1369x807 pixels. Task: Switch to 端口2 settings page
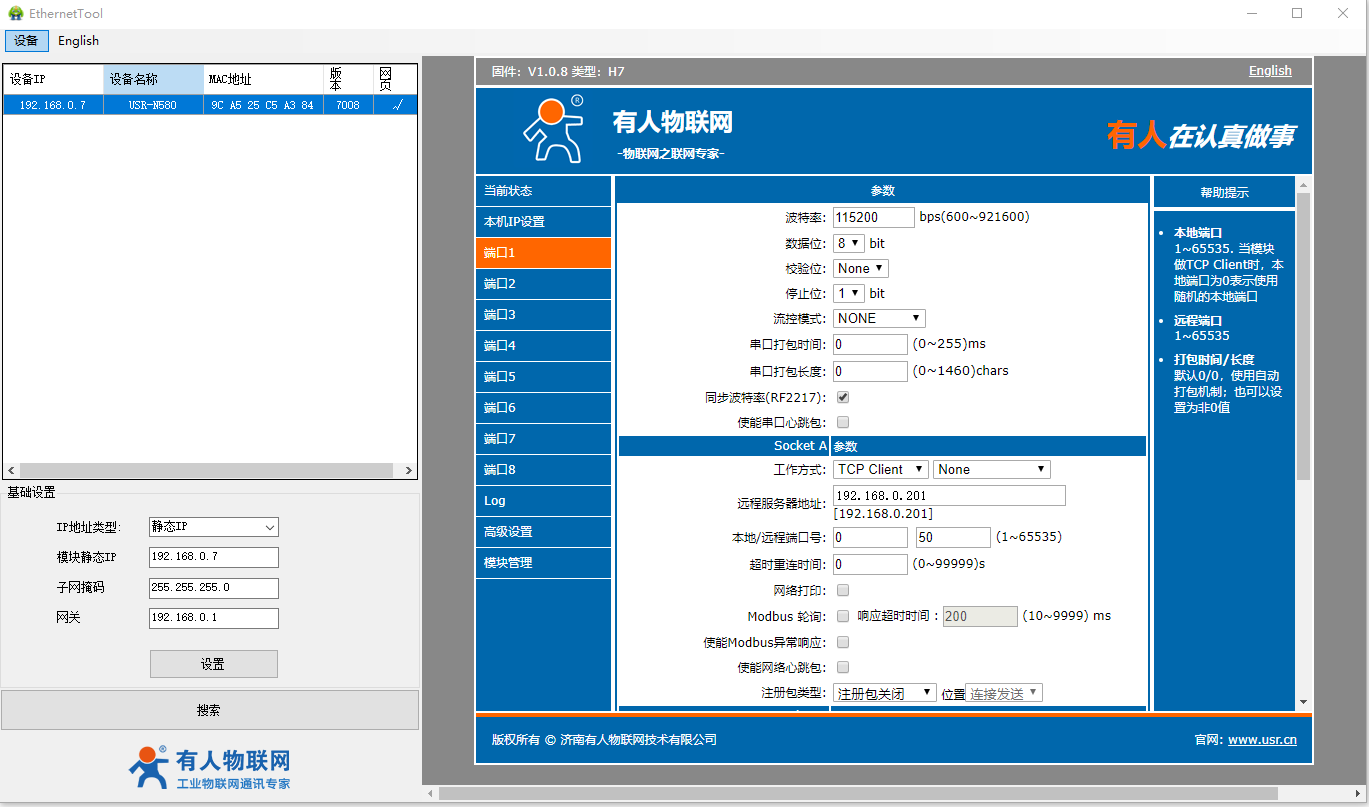[x=543, y=284]
